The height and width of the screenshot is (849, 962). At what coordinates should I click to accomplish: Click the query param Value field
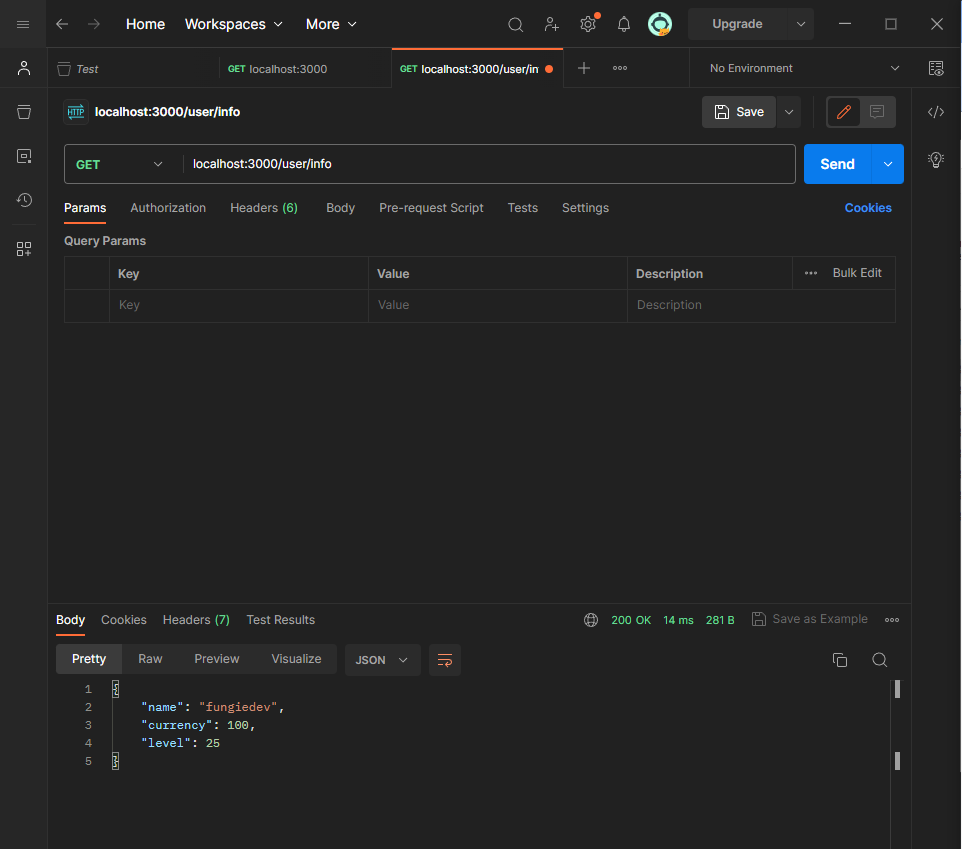pos(498,305)
